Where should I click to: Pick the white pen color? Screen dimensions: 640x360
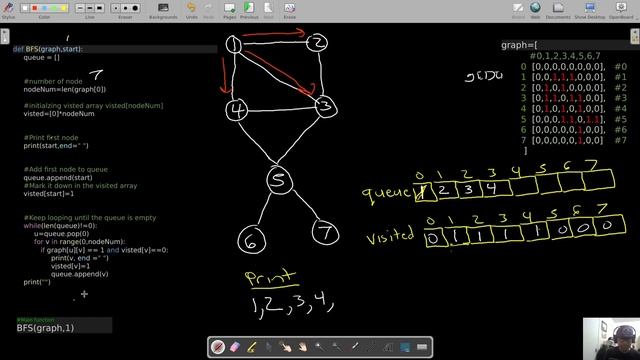(x=25, y=8)
